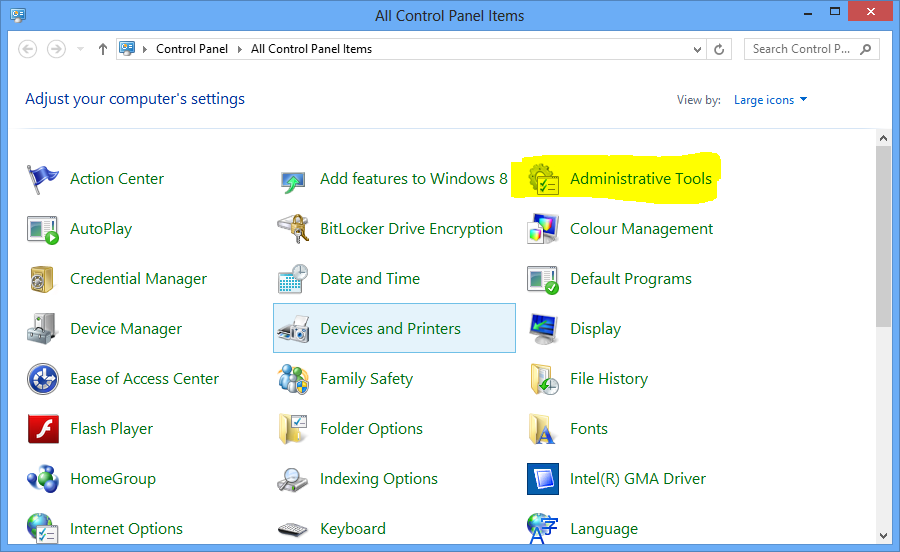Click the Display monitor icon
Image resolution: width=900 pixels, height=552 pixels.
pos(543,329)
